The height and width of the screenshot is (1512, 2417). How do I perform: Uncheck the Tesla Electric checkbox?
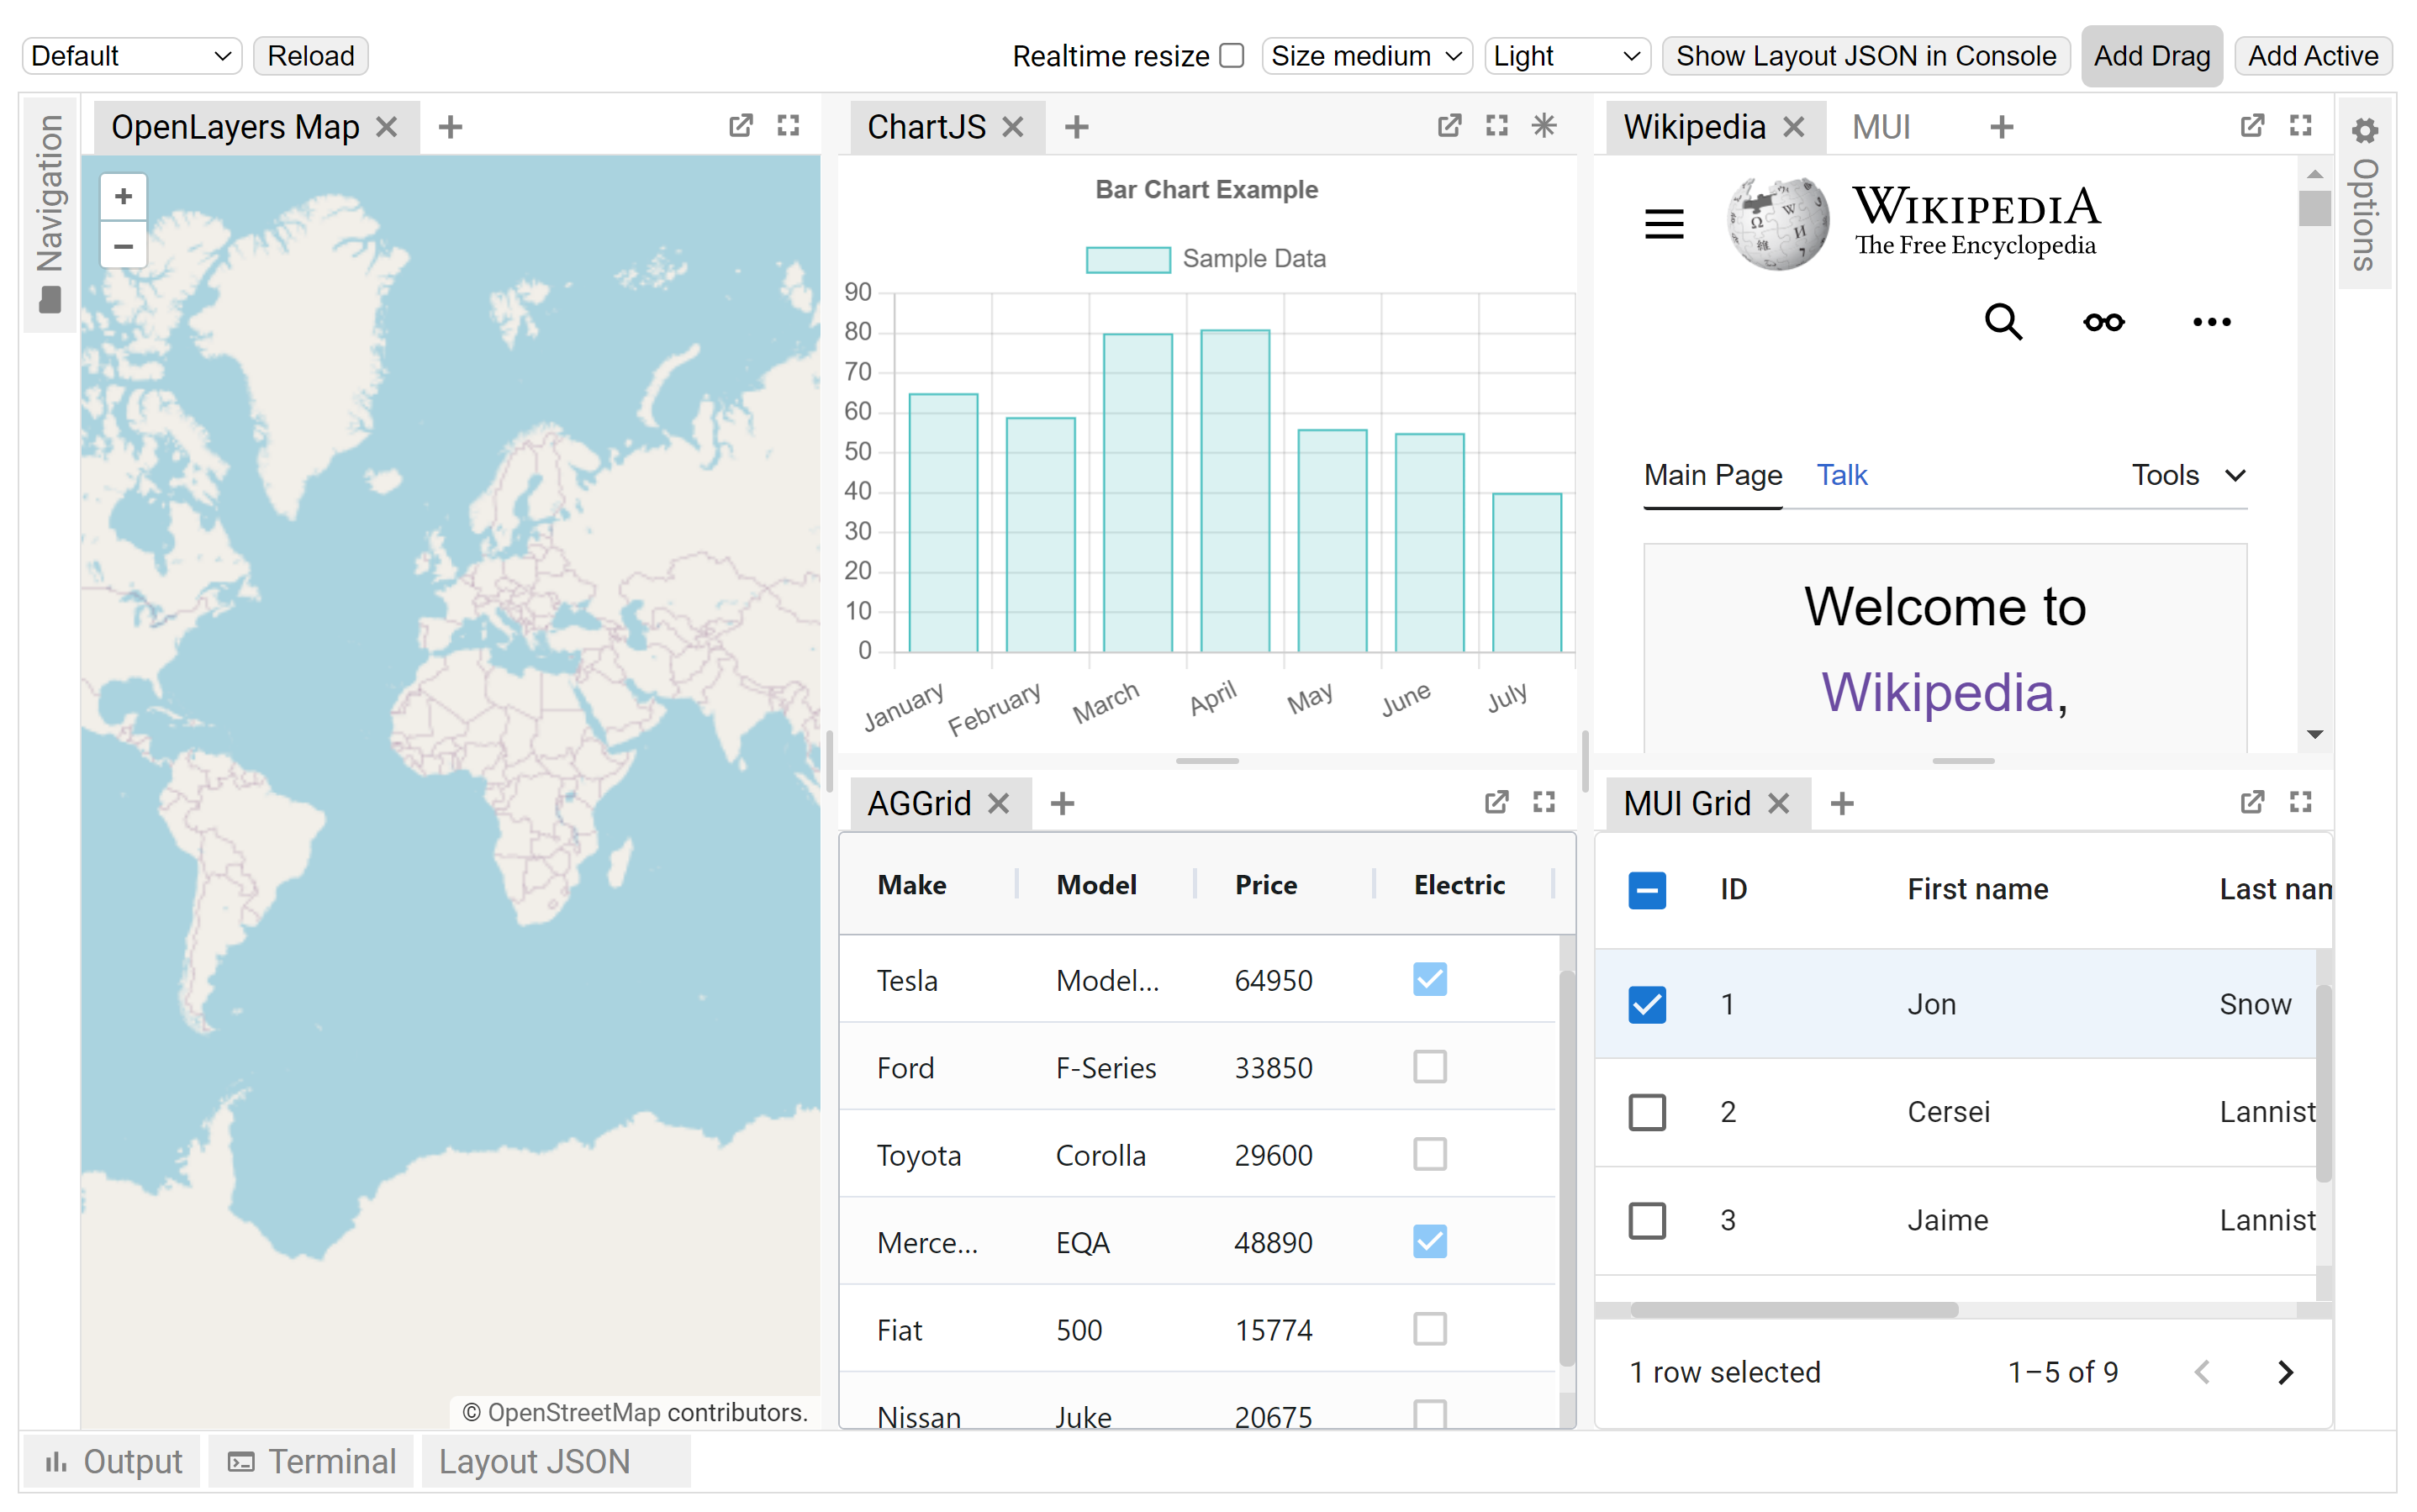(1430, 980)
